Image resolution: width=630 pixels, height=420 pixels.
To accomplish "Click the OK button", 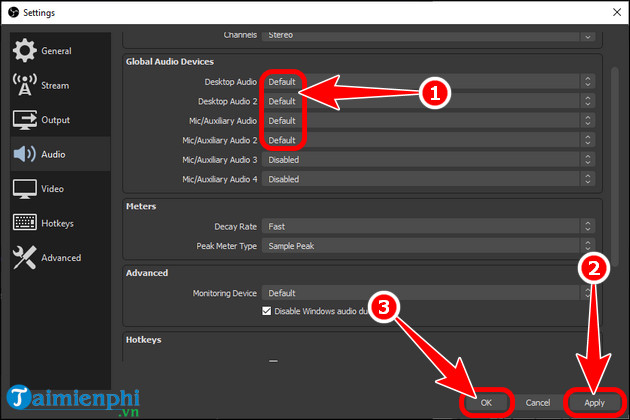I will (x=486, y=403).
